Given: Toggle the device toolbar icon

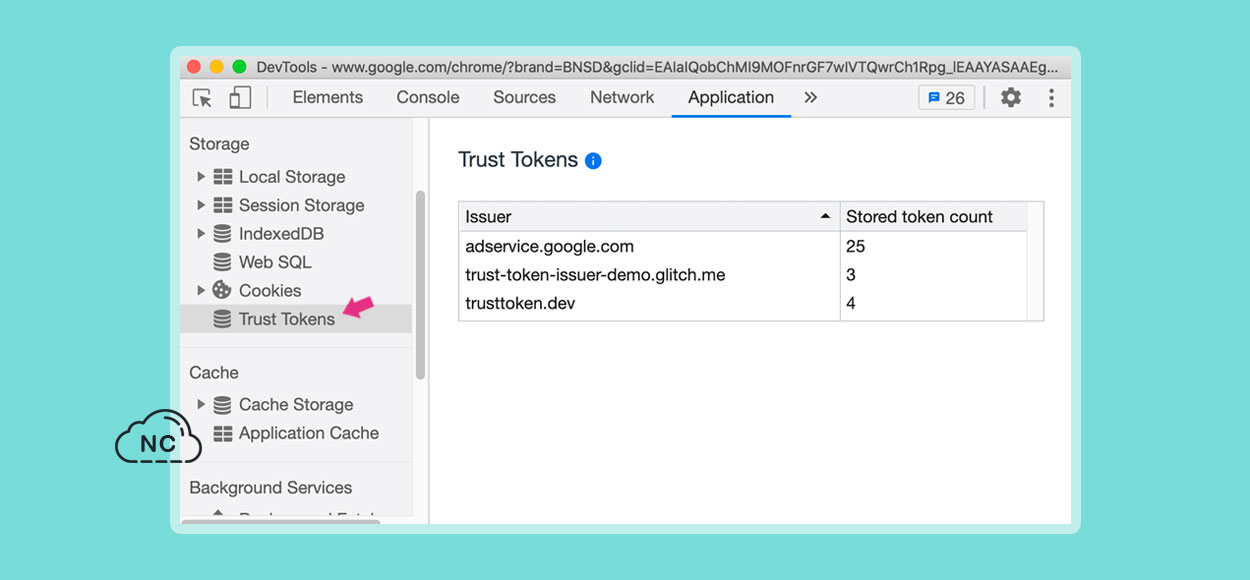Looking at the screenshot, I should (x=240, y=97).
